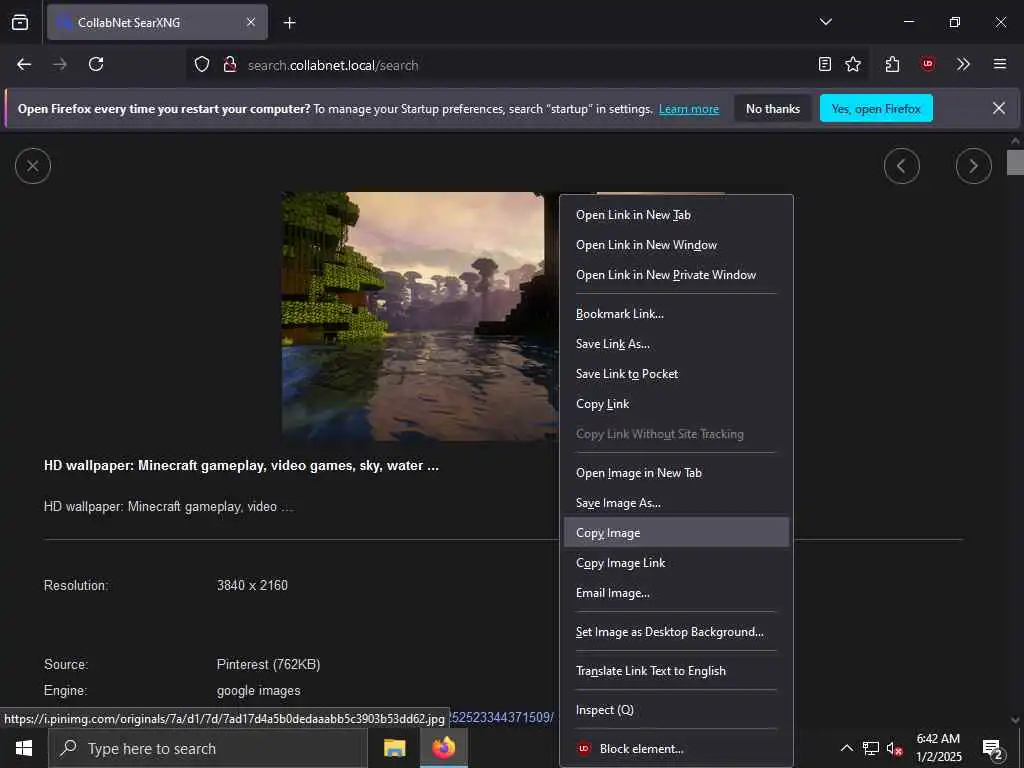Click the Firefox taskbar icon
This screenshot has width=1024, height=768.
pyautogui.click(x=443, y=748)
